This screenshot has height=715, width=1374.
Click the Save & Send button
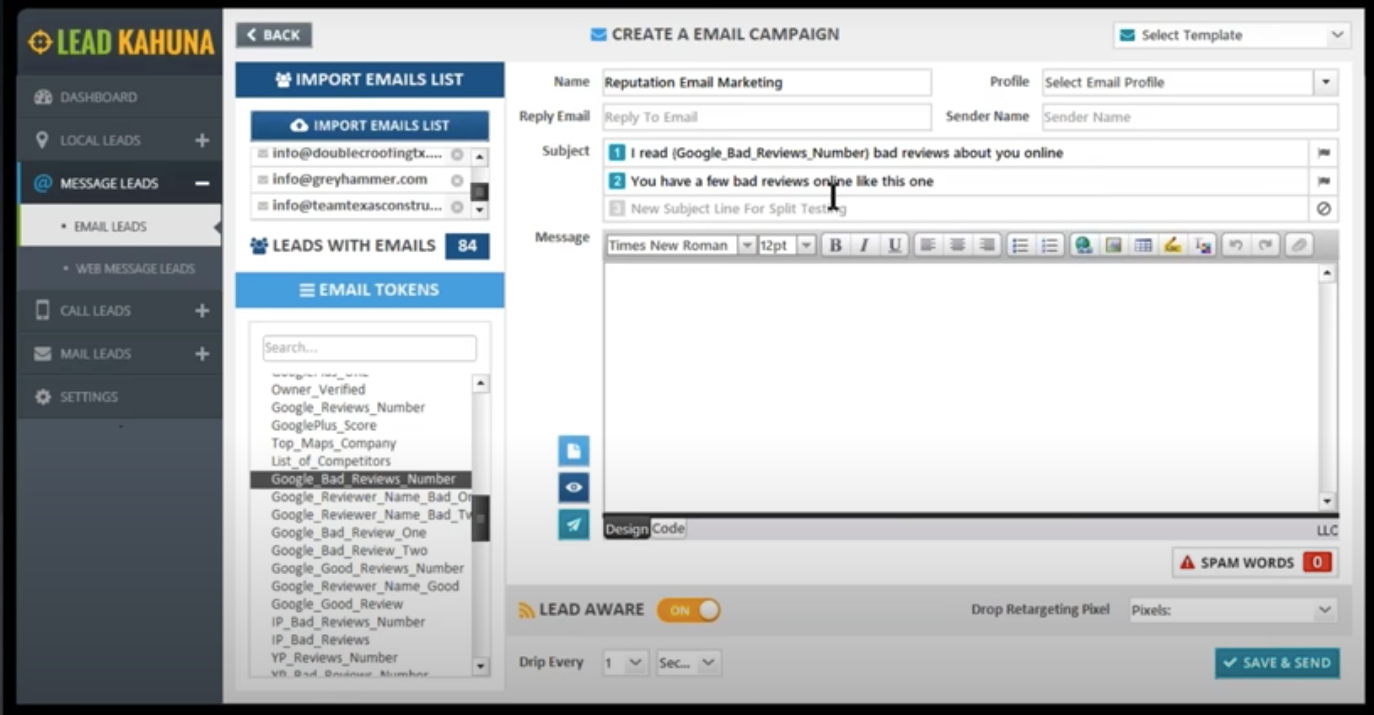[1277, 663]
